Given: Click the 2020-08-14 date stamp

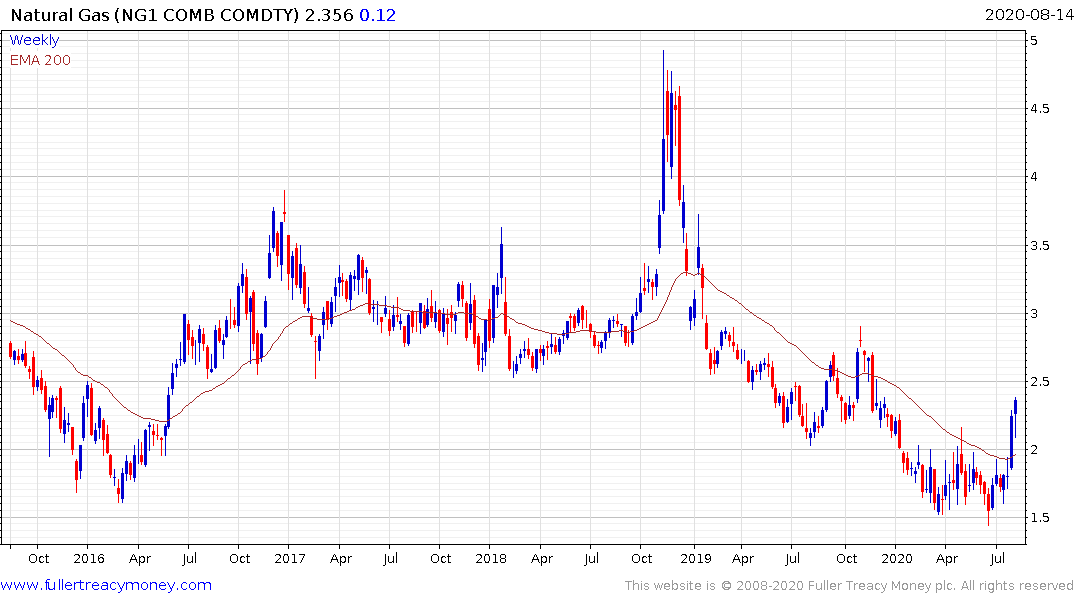Looking at the screenshot, I should point(1029,16).
